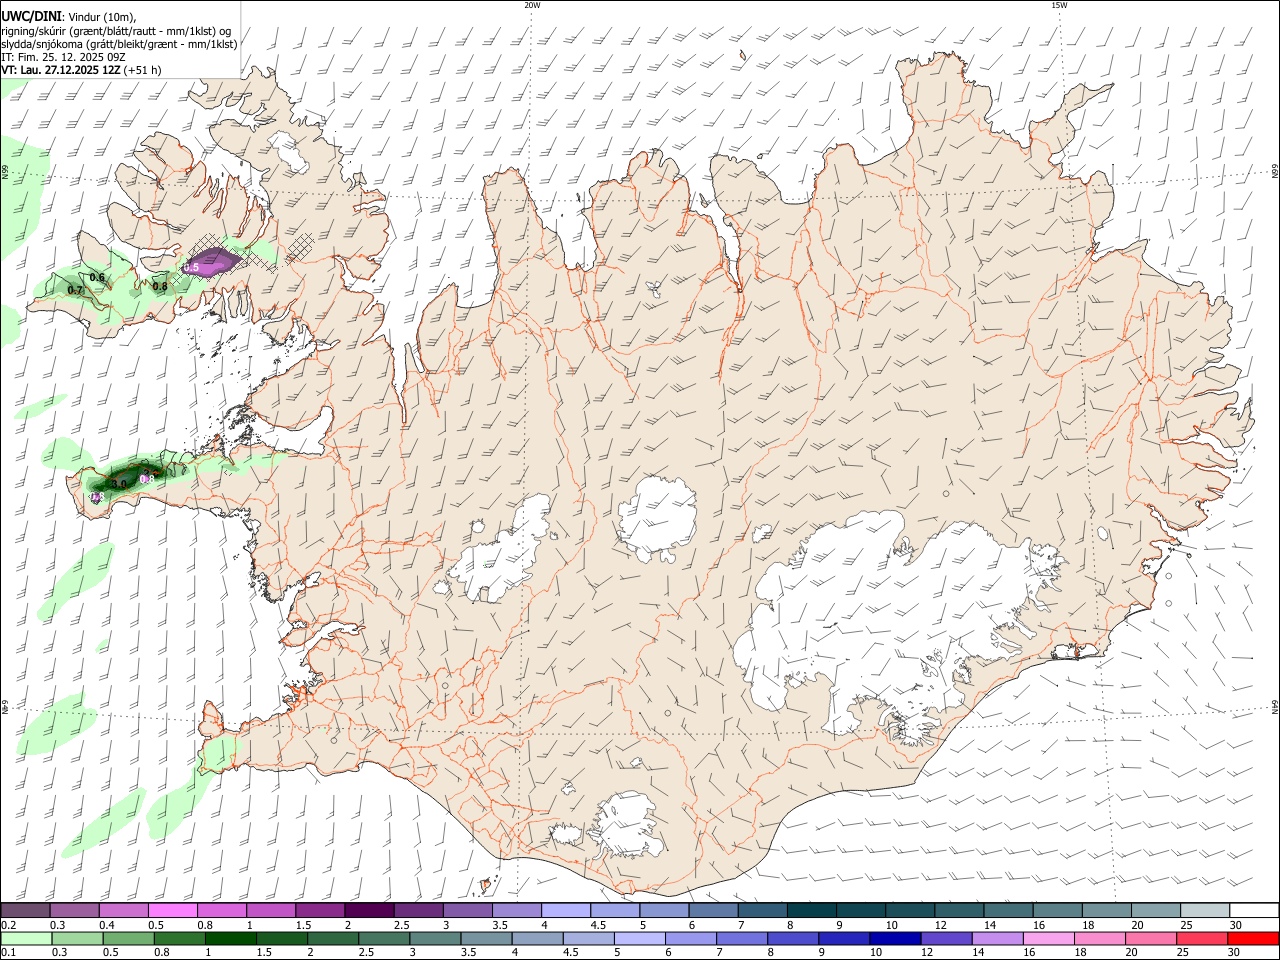Click the white Mýrdalsjökull glacier near south coast

point(625,825)
